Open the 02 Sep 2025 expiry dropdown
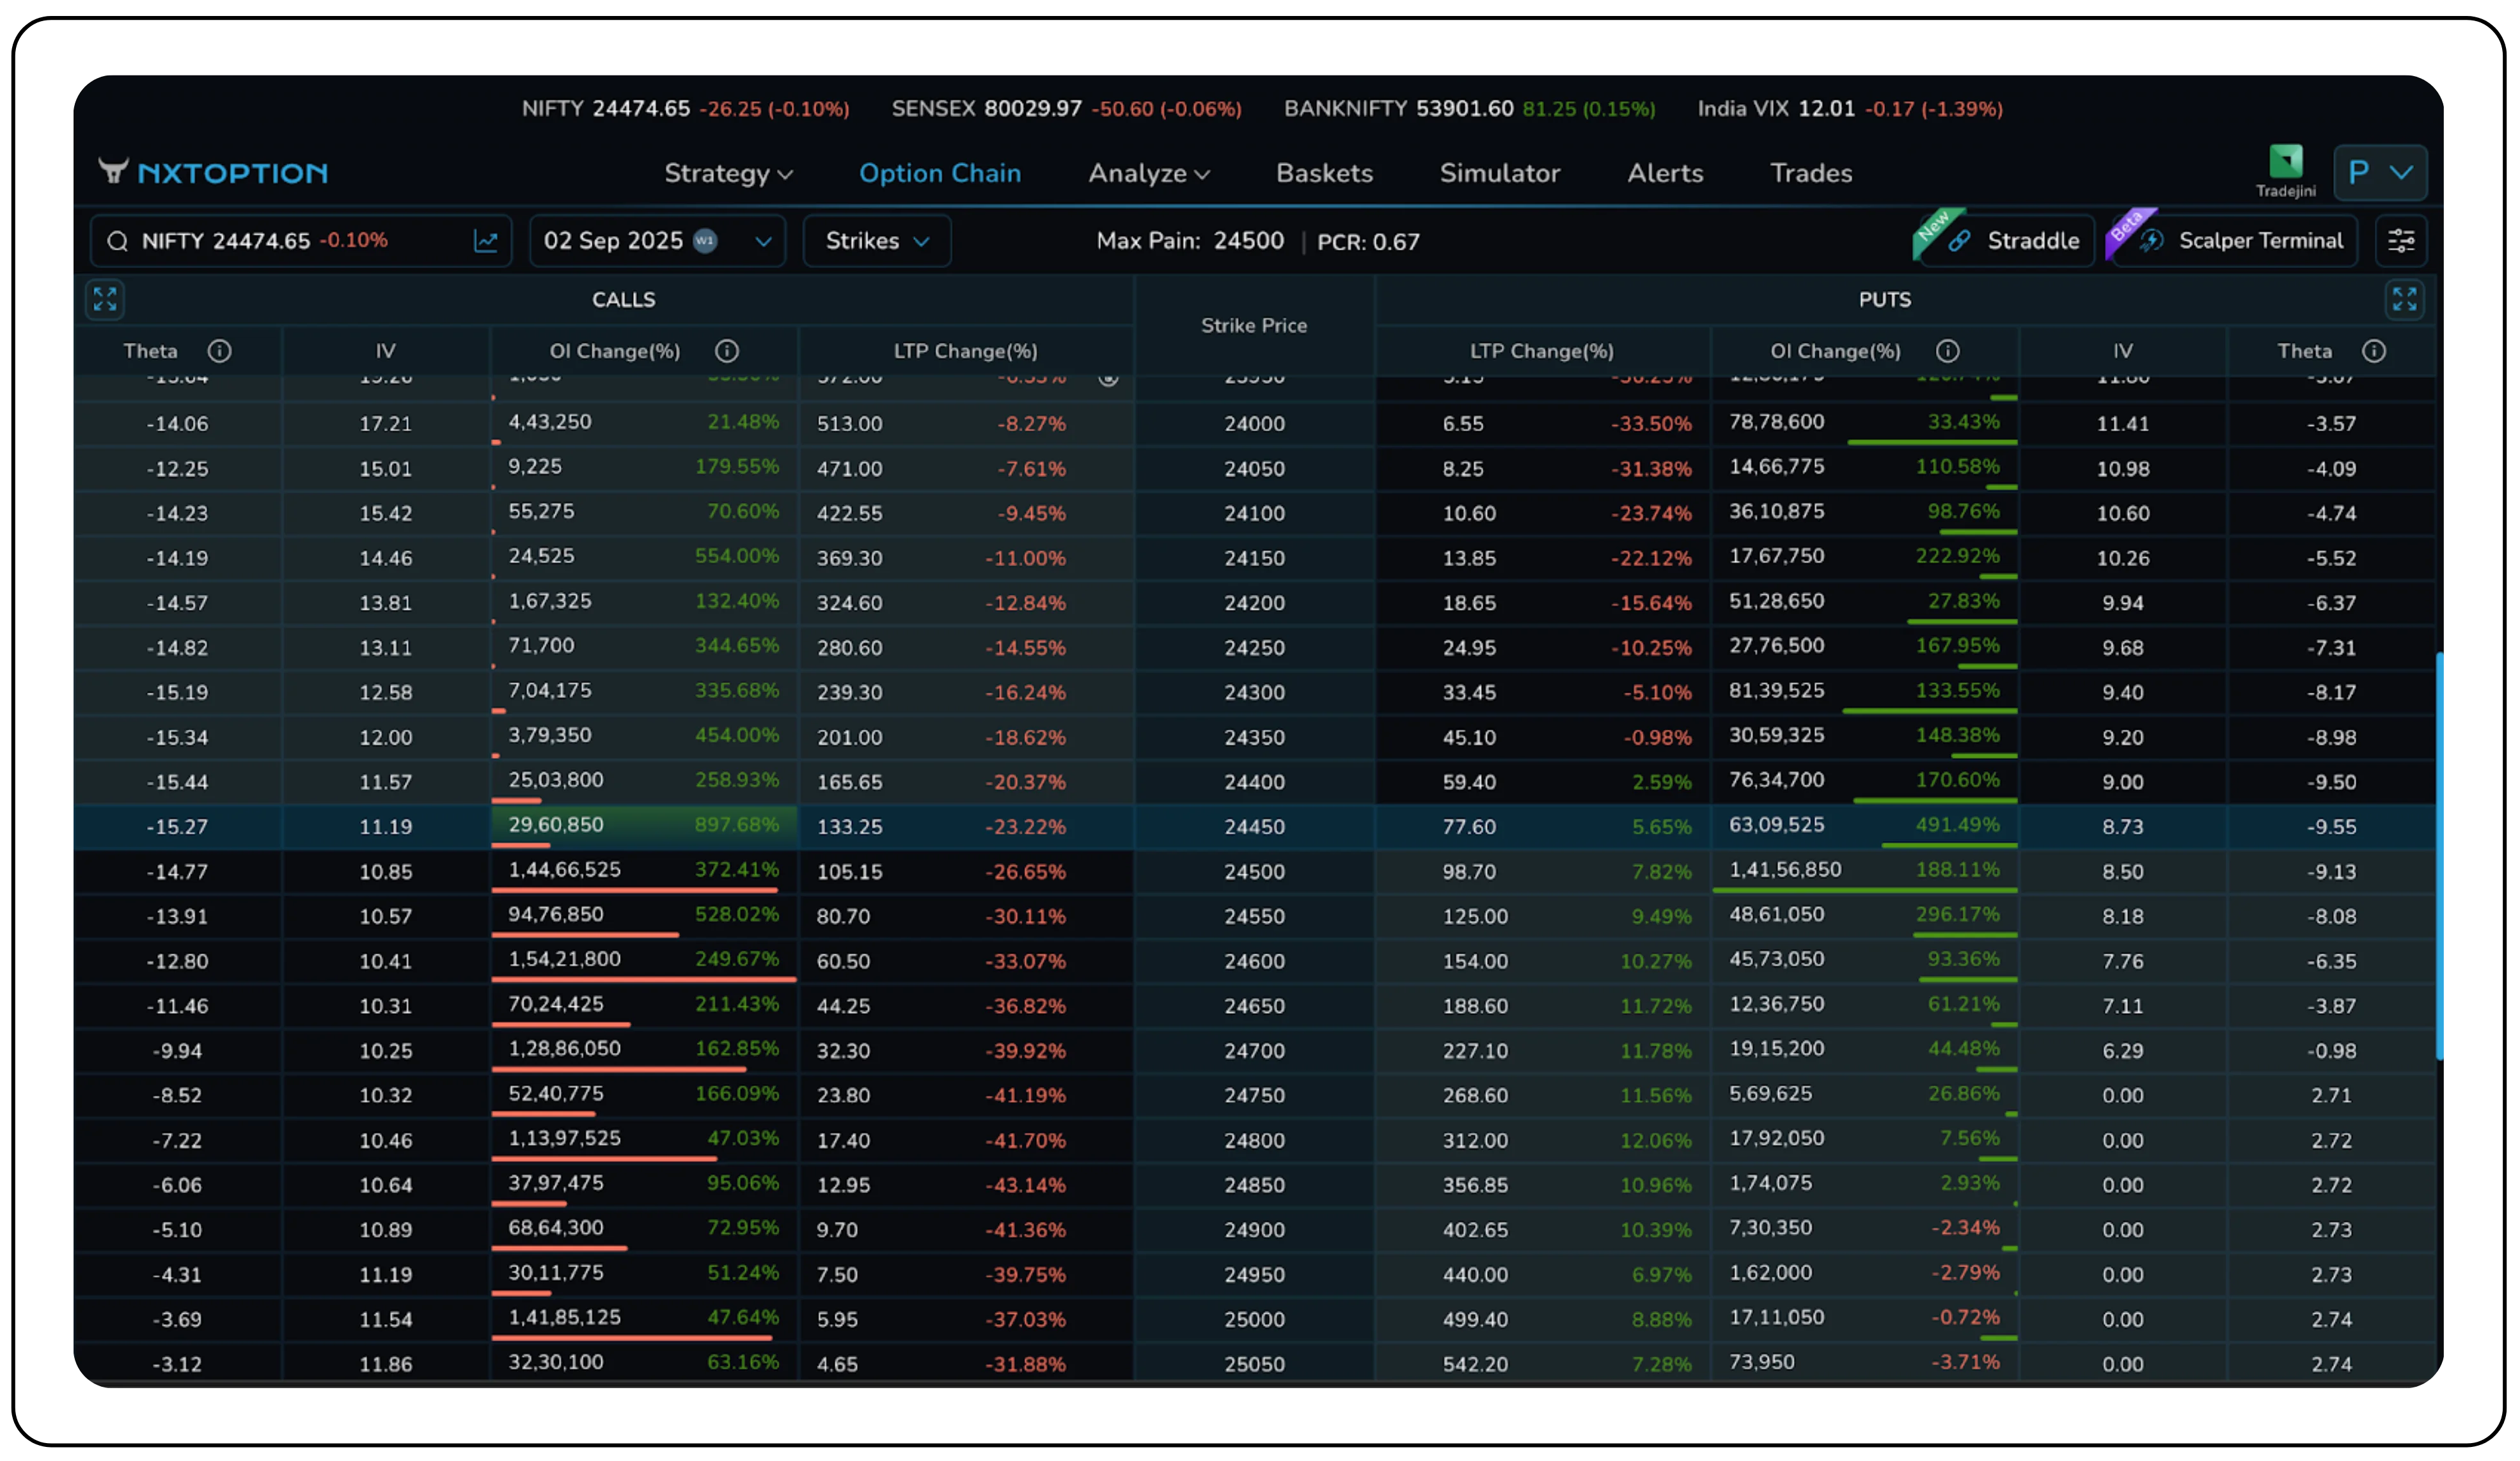The width and height of the screenshot is (2520, 1461). 657,241
